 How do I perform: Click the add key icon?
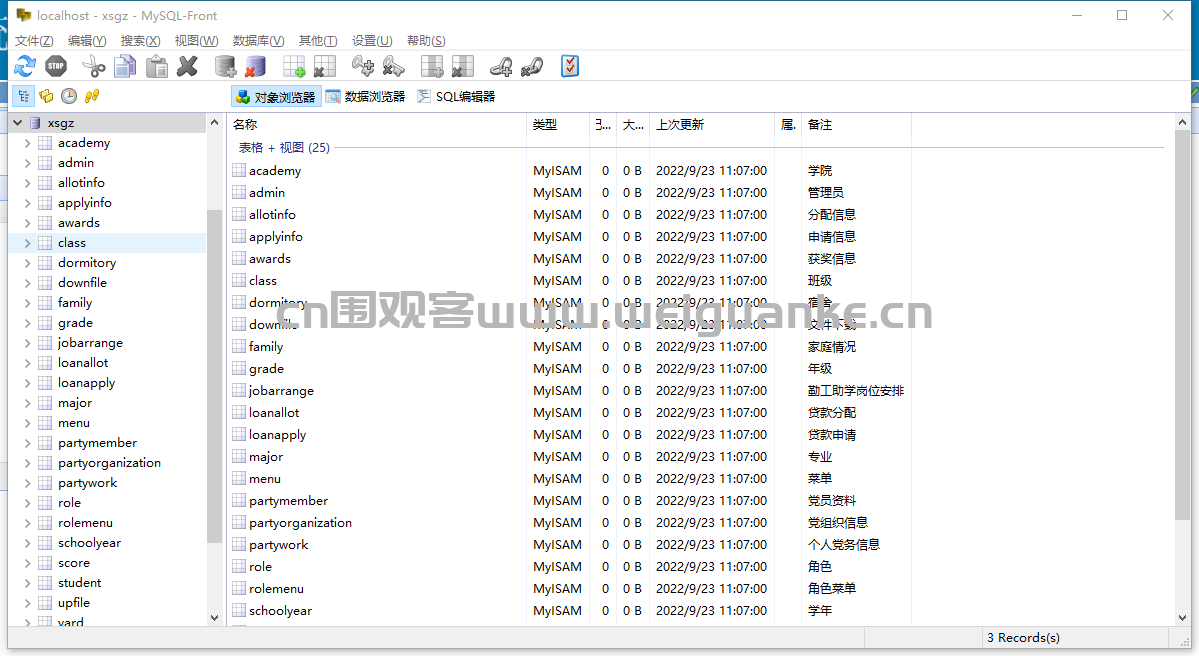point(362,67)
